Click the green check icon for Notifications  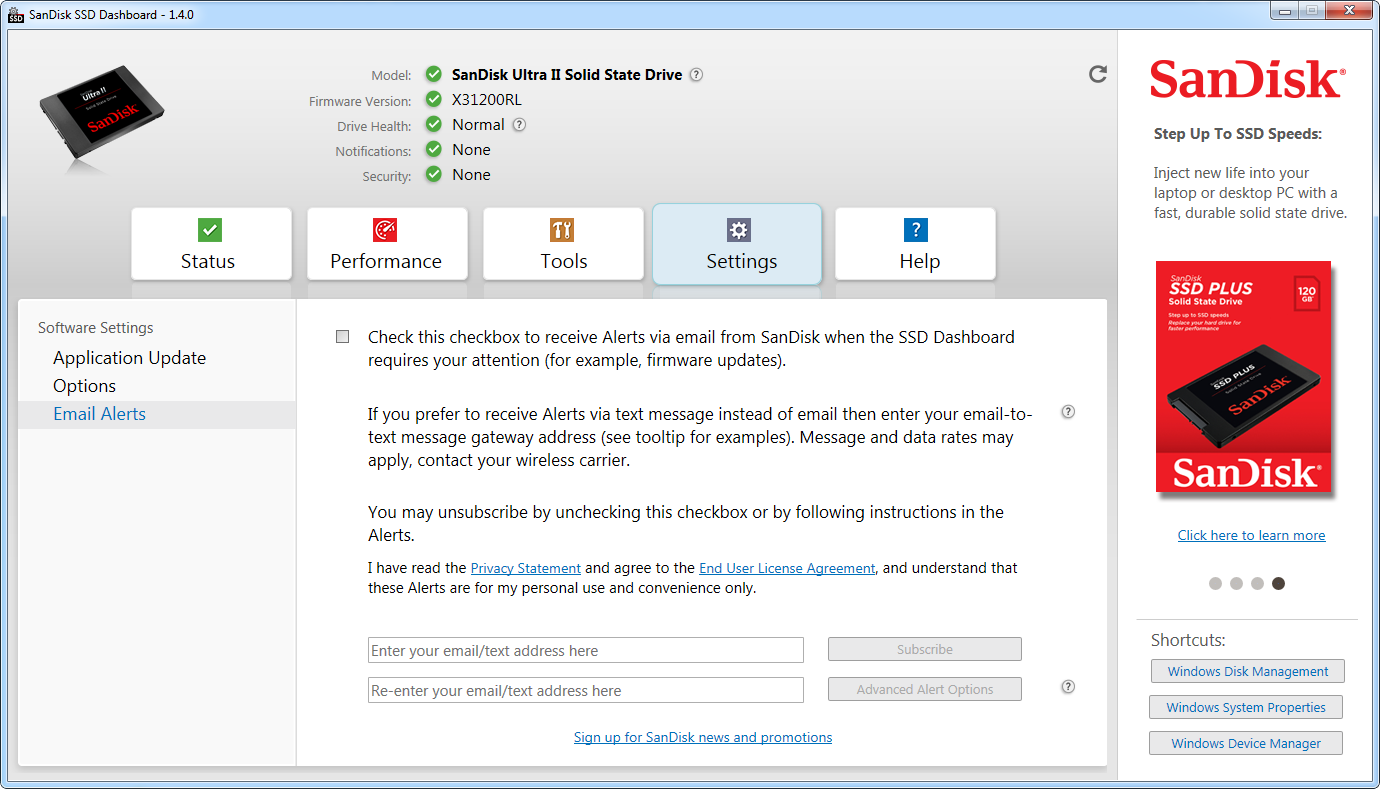433,149
